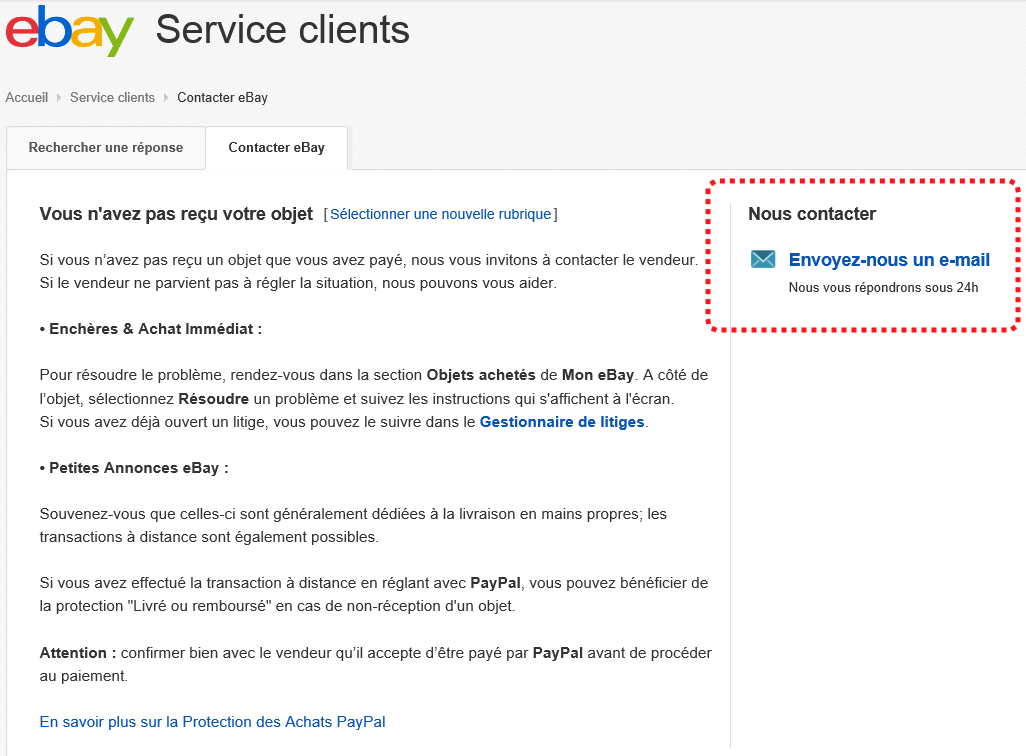The image size is (1026, 756).
Task: Click the bold Objets achetés text
Action: pos(481,375)
